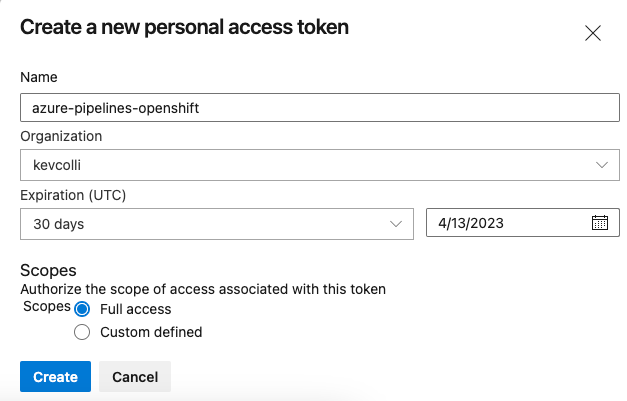Select the Full access radio button

pyautogui.click(x=83, y=309)
